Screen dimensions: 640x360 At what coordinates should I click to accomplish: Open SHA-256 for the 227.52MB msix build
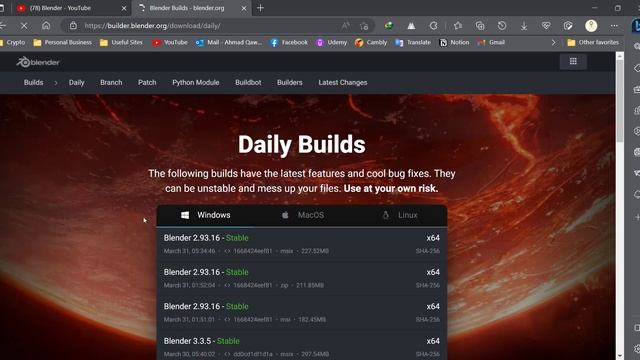(428, 251)
